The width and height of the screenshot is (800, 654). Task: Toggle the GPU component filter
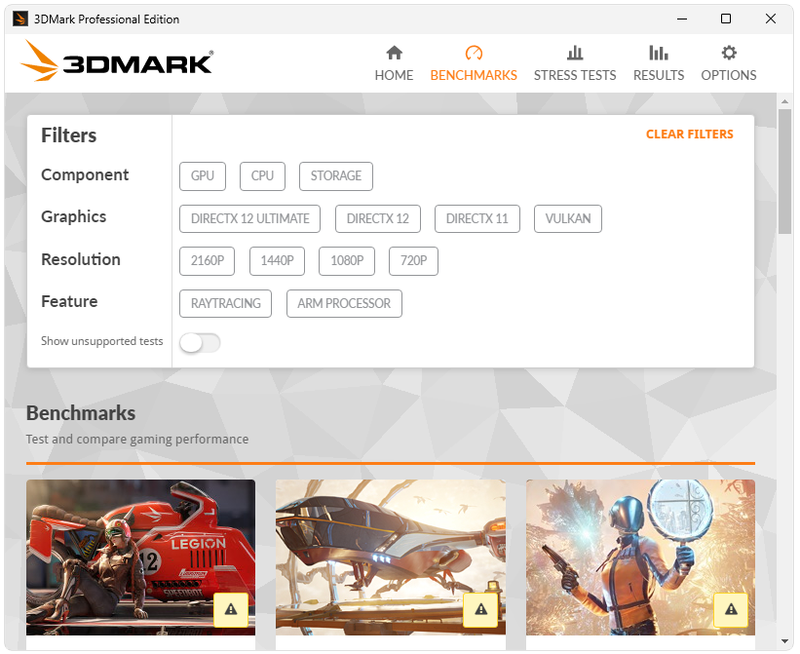coord(203,176)
